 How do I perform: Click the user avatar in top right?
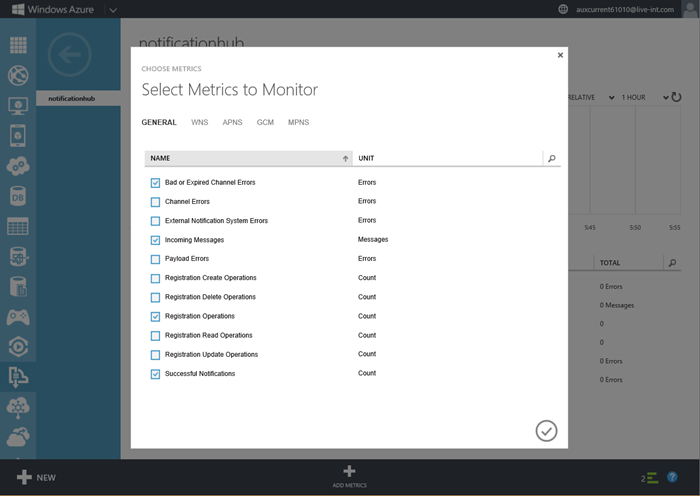pos(690,9)
